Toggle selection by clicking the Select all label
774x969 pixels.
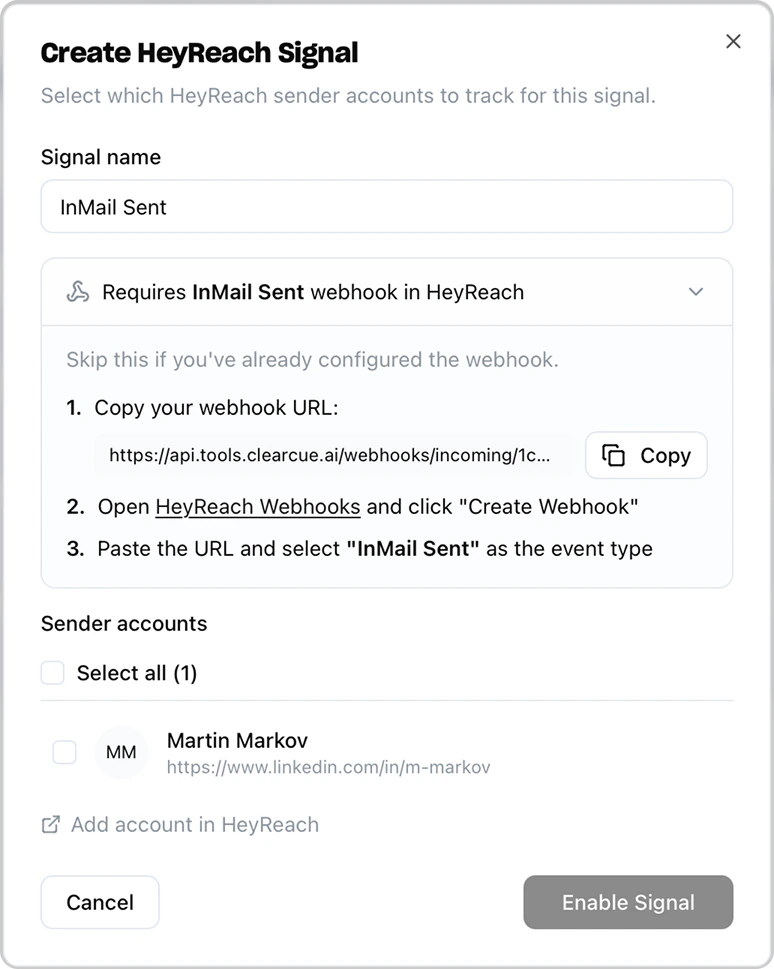pyautogui.click(x=137, y=673)
